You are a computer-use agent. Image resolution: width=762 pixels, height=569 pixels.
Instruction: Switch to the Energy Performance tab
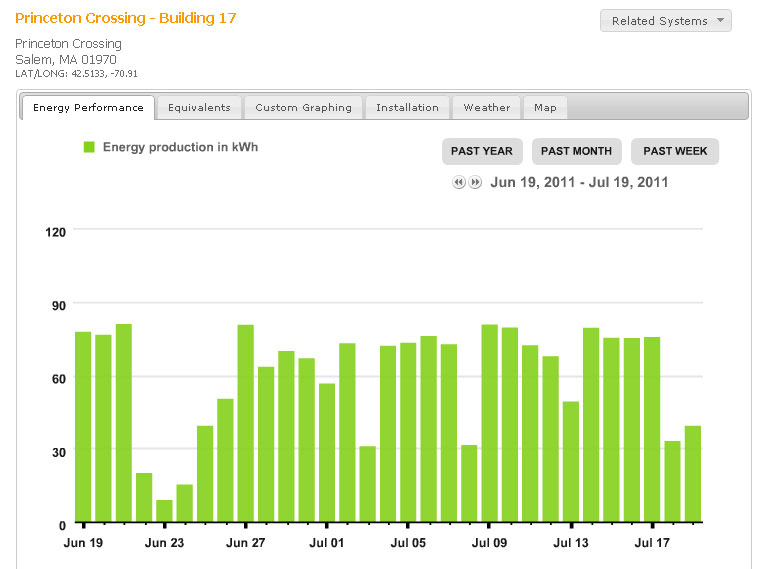(x=88, y=108)
